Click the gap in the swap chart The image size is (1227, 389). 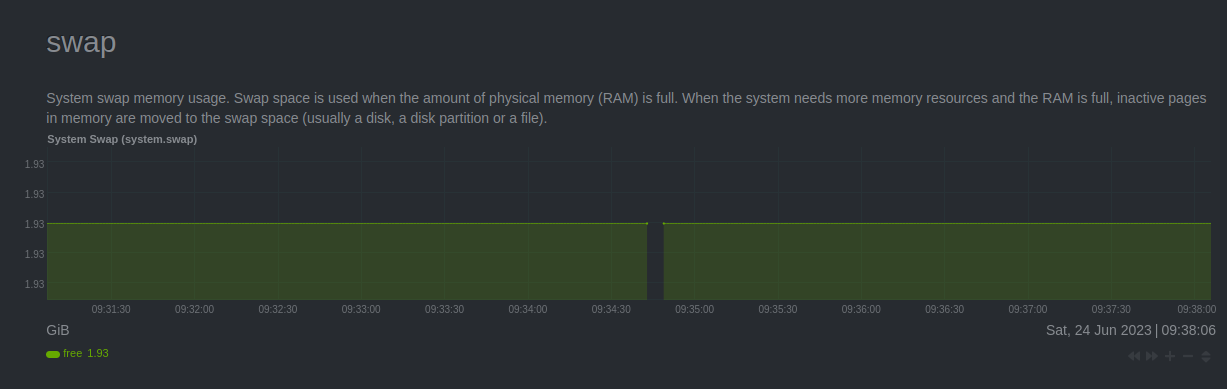(x=655, y=261)
